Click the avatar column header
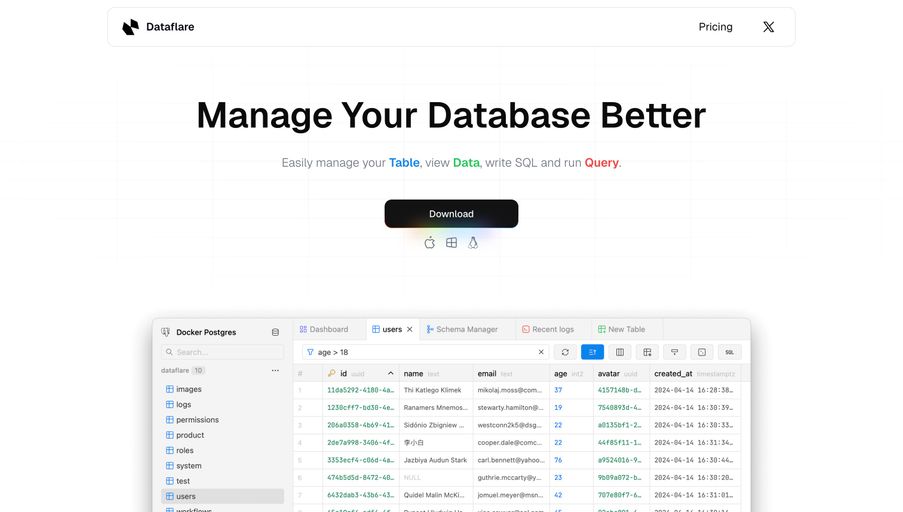 point(621,374)
